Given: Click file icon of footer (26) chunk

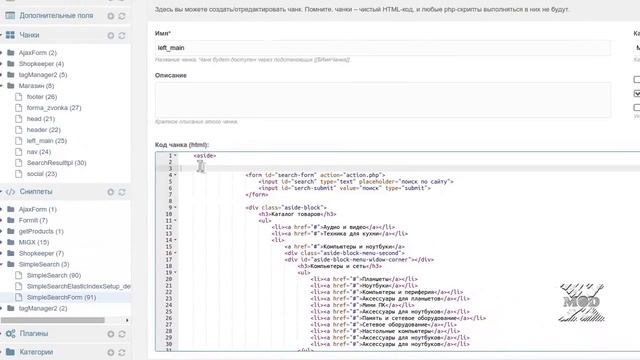Looking at the screenshot, I should click(x=18, y=97).
